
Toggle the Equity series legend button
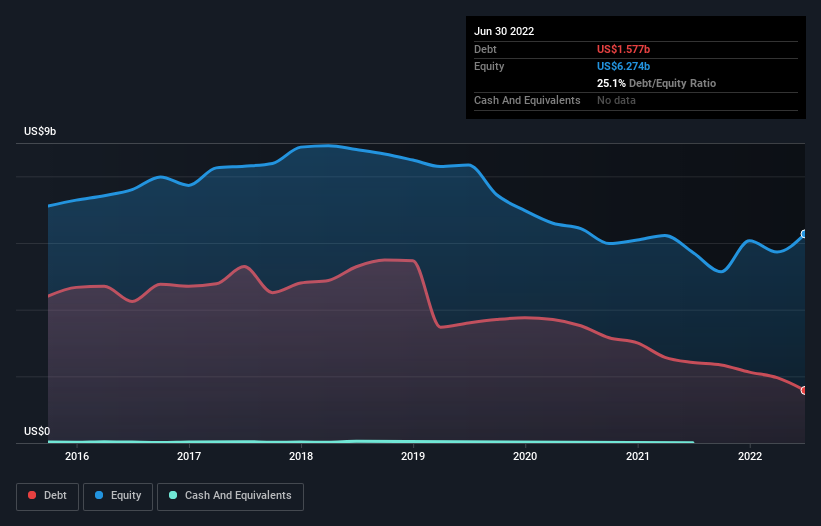pos(118,496)
